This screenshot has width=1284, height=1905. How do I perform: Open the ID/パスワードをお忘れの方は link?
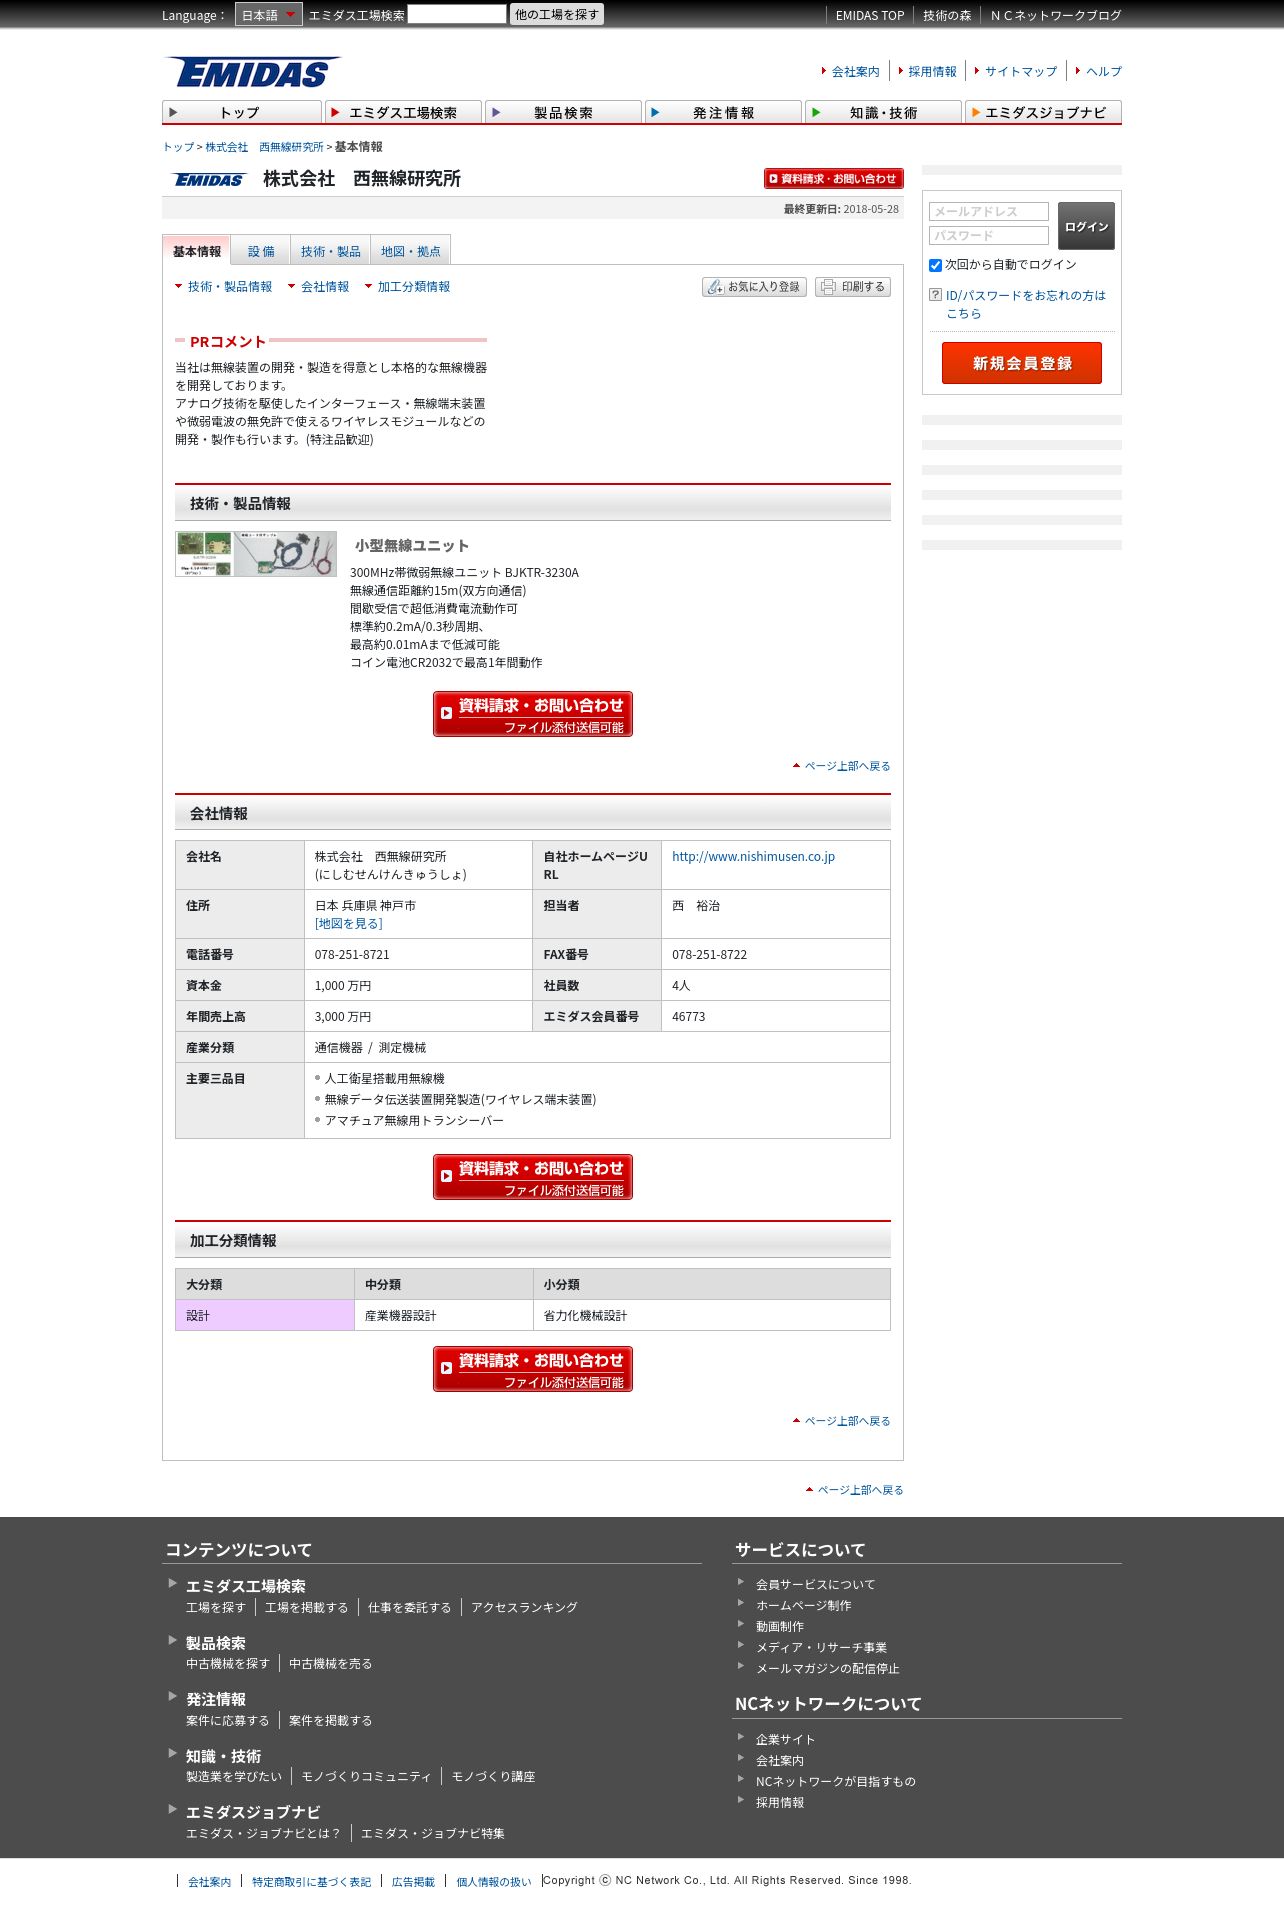pyautogui.click(x=1025, y=304)
